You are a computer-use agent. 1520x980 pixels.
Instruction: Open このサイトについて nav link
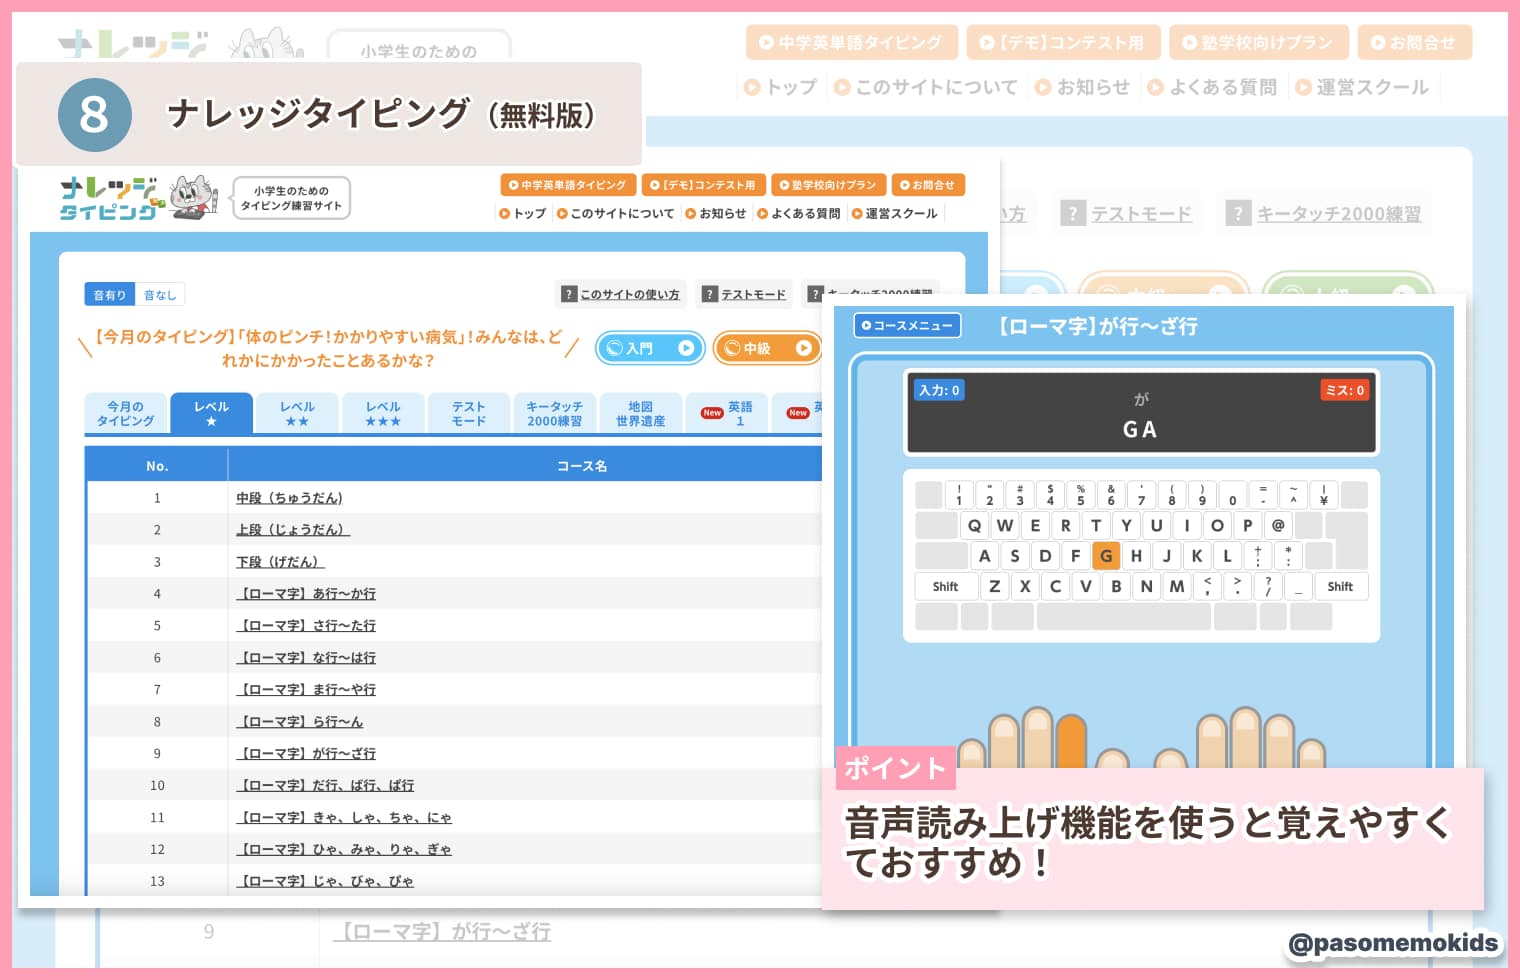(615, 213)
